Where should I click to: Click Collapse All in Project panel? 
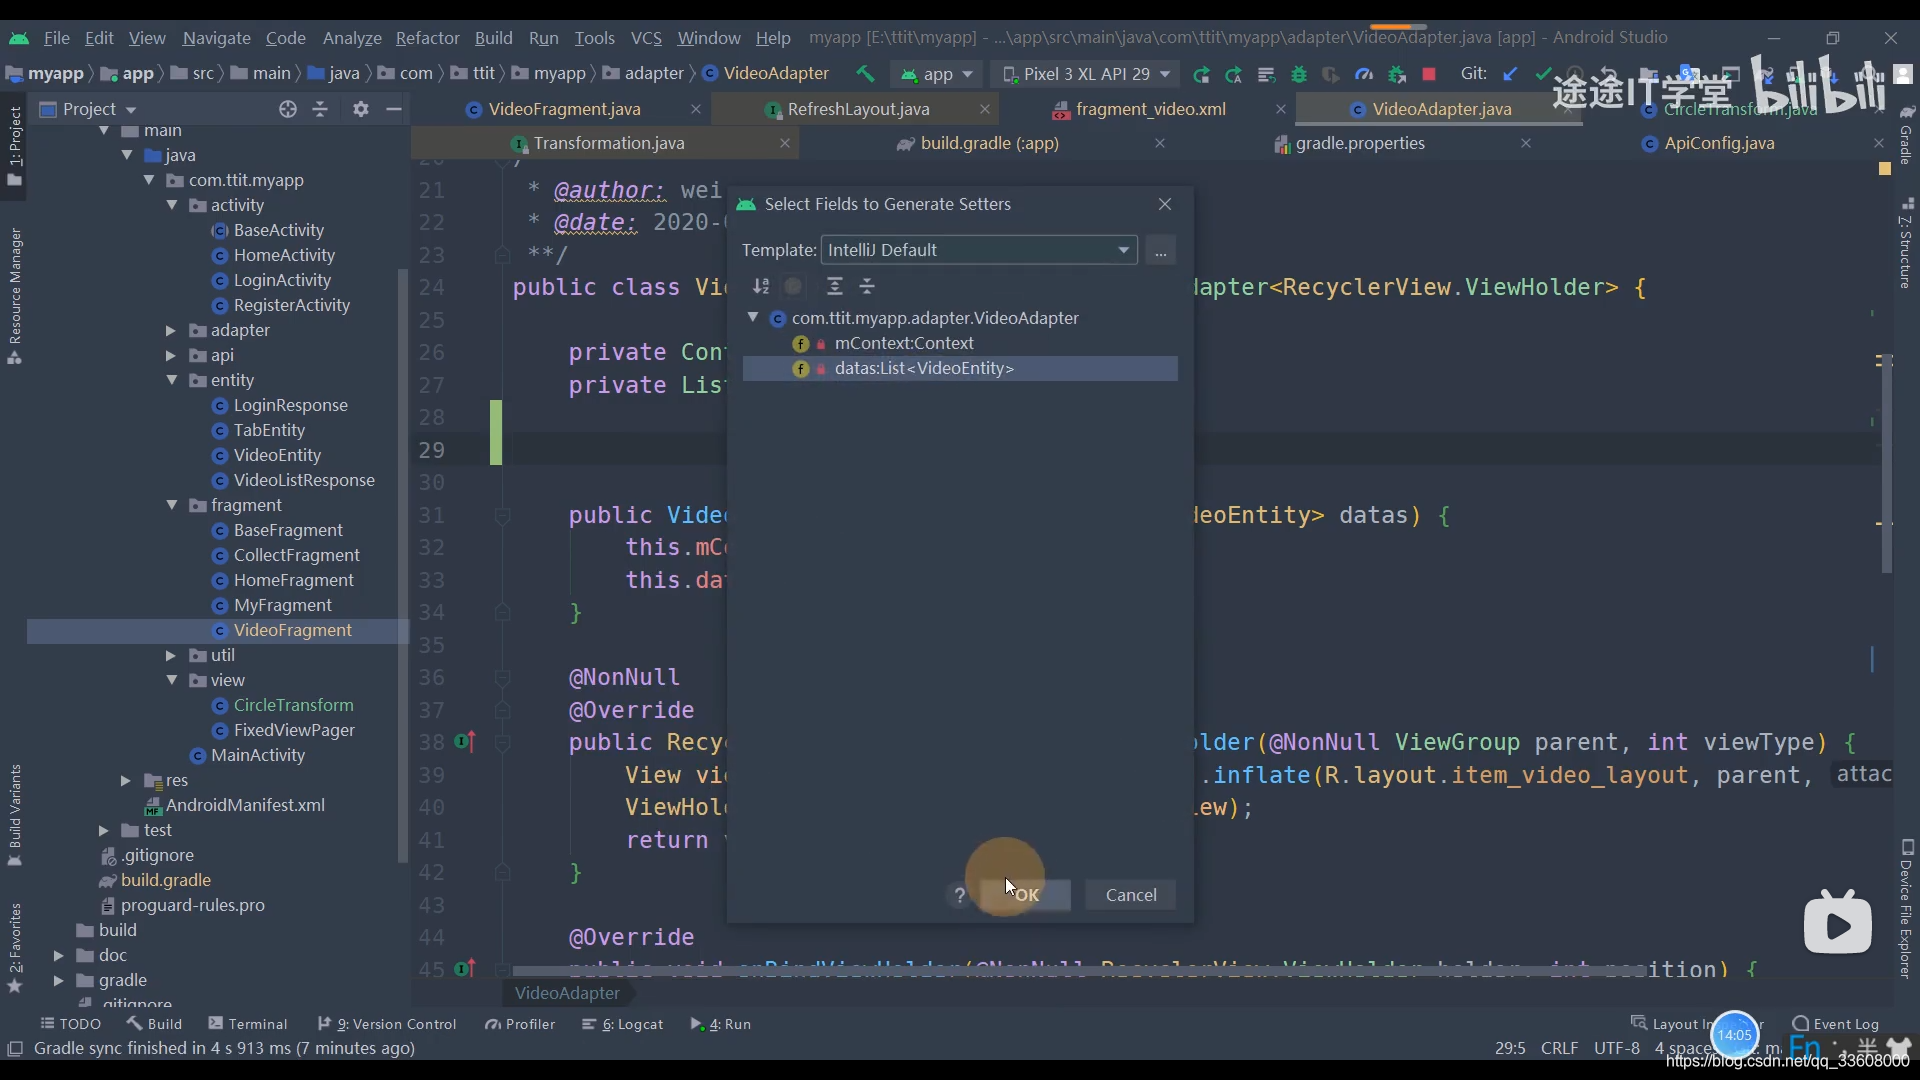tap(320, 109)
